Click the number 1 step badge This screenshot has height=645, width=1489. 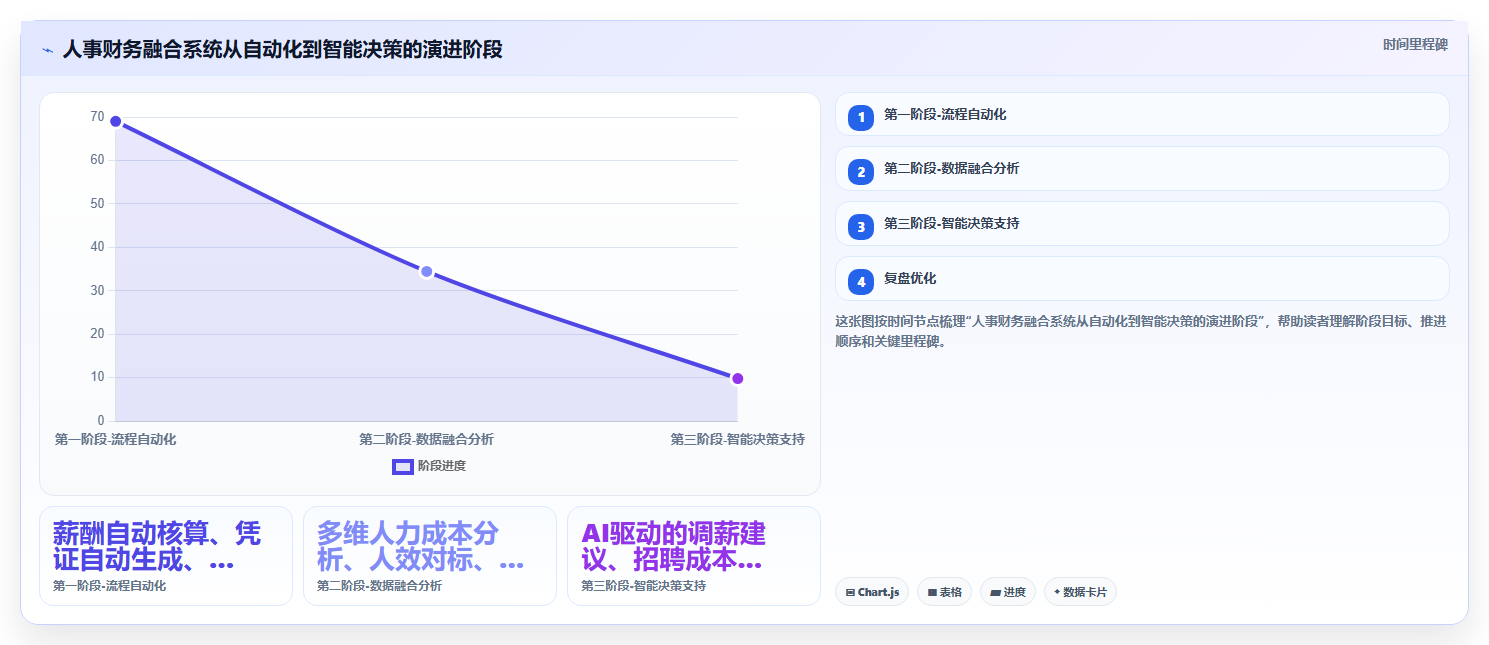pos(861,118)
